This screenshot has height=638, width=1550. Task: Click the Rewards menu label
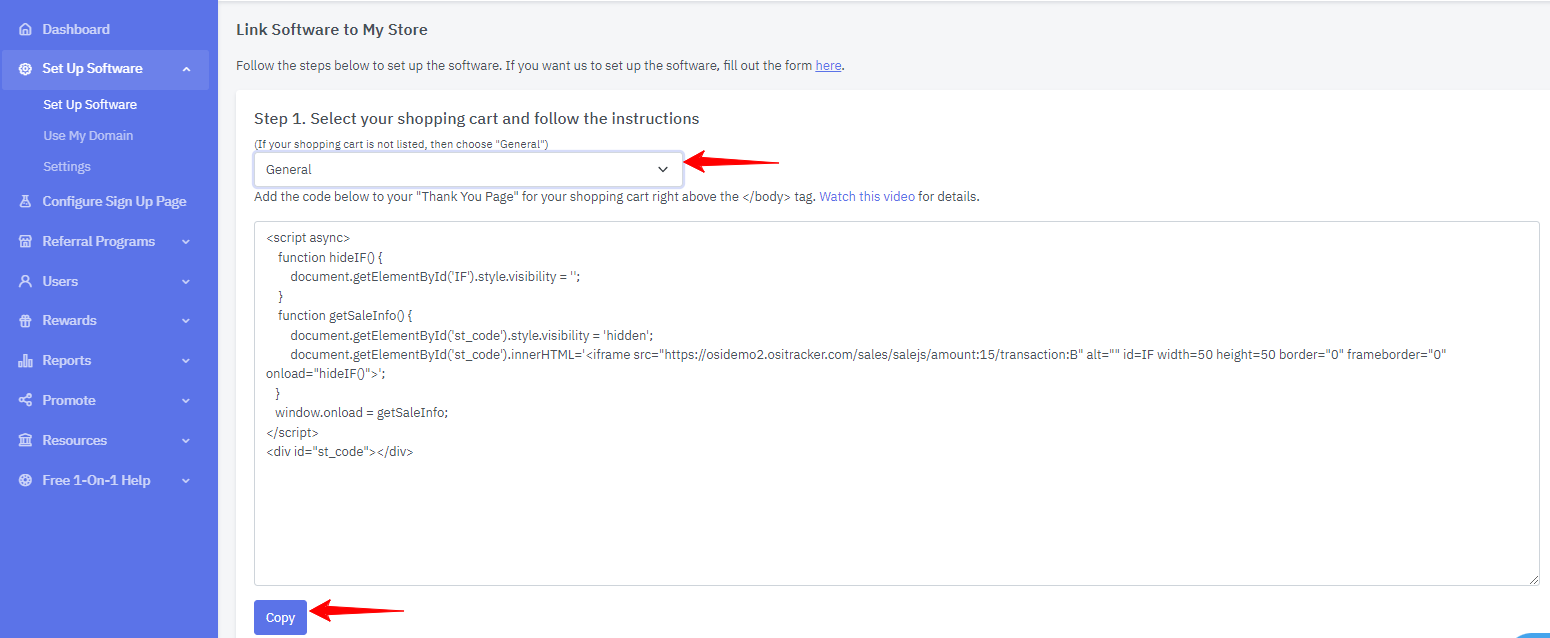(69, 321)
